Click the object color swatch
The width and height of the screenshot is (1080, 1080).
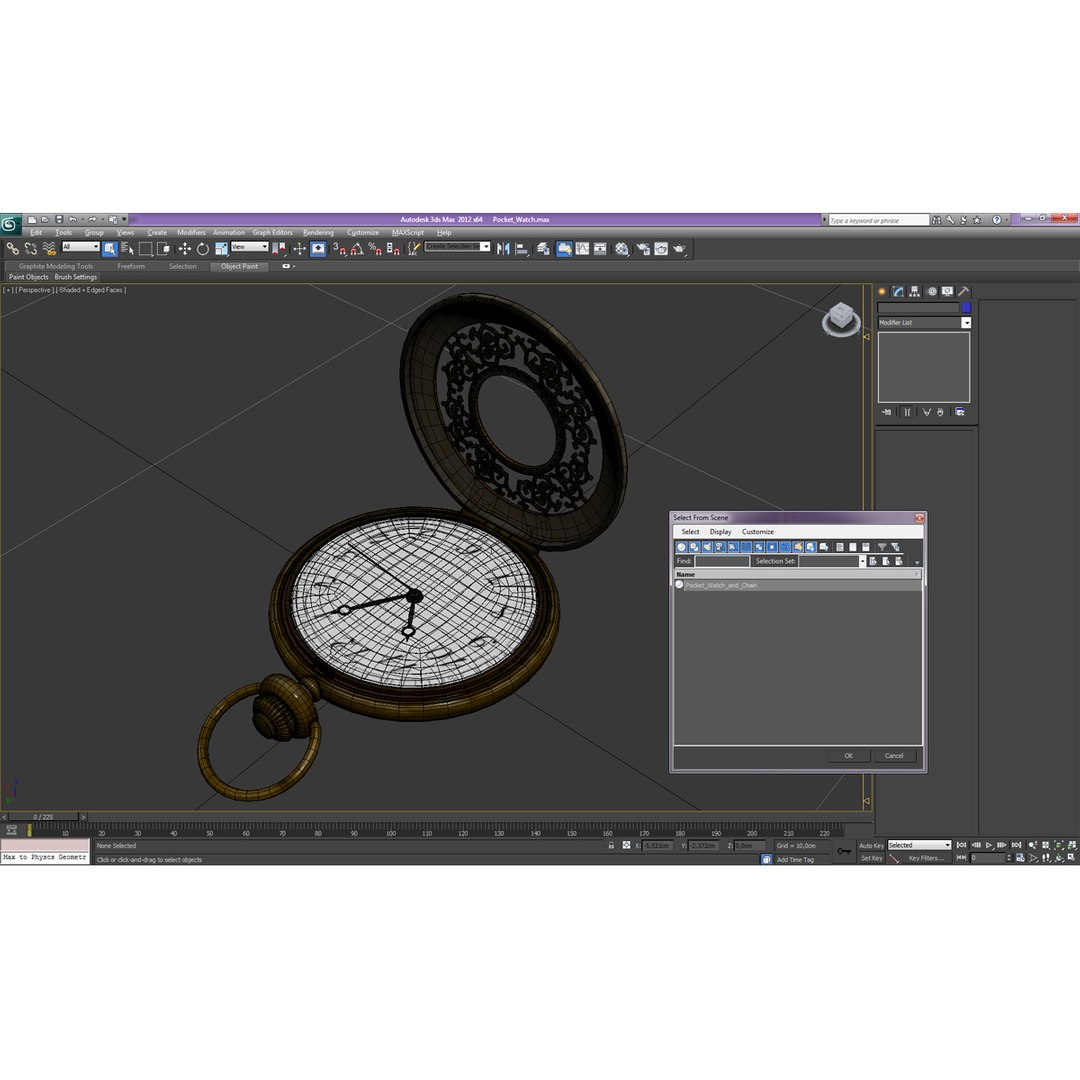(966, 307)
